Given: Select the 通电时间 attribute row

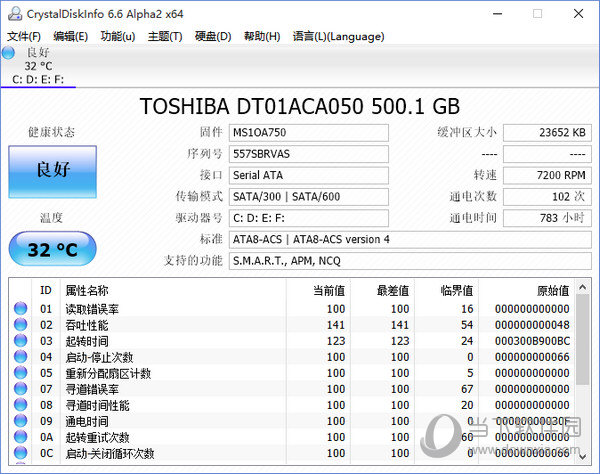Looking at the screenshot, I should 292,421.
